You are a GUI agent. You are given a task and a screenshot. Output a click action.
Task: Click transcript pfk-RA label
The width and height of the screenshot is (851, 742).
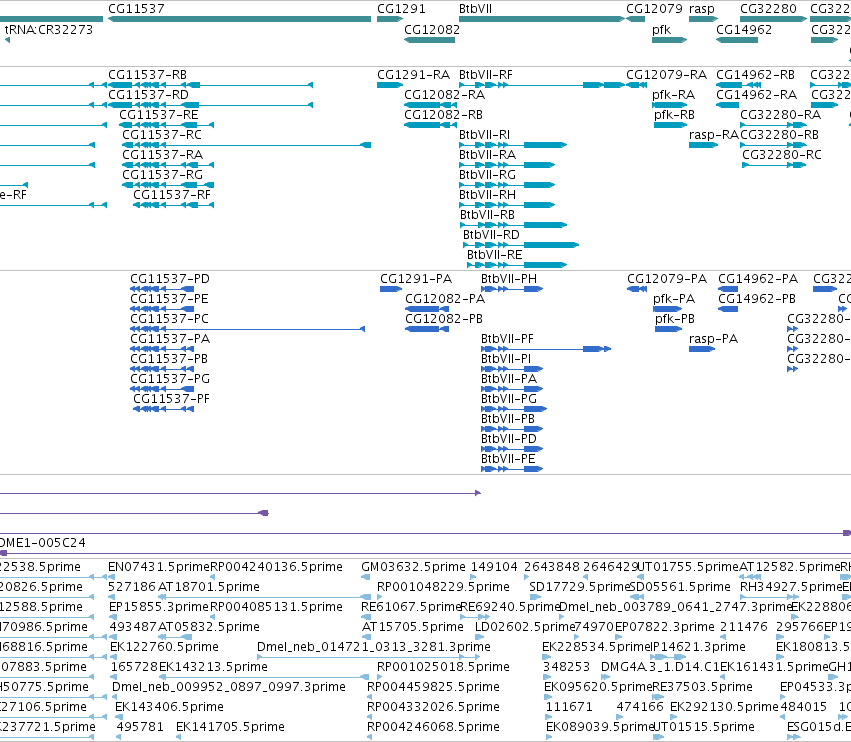click(x=674, y=95)
